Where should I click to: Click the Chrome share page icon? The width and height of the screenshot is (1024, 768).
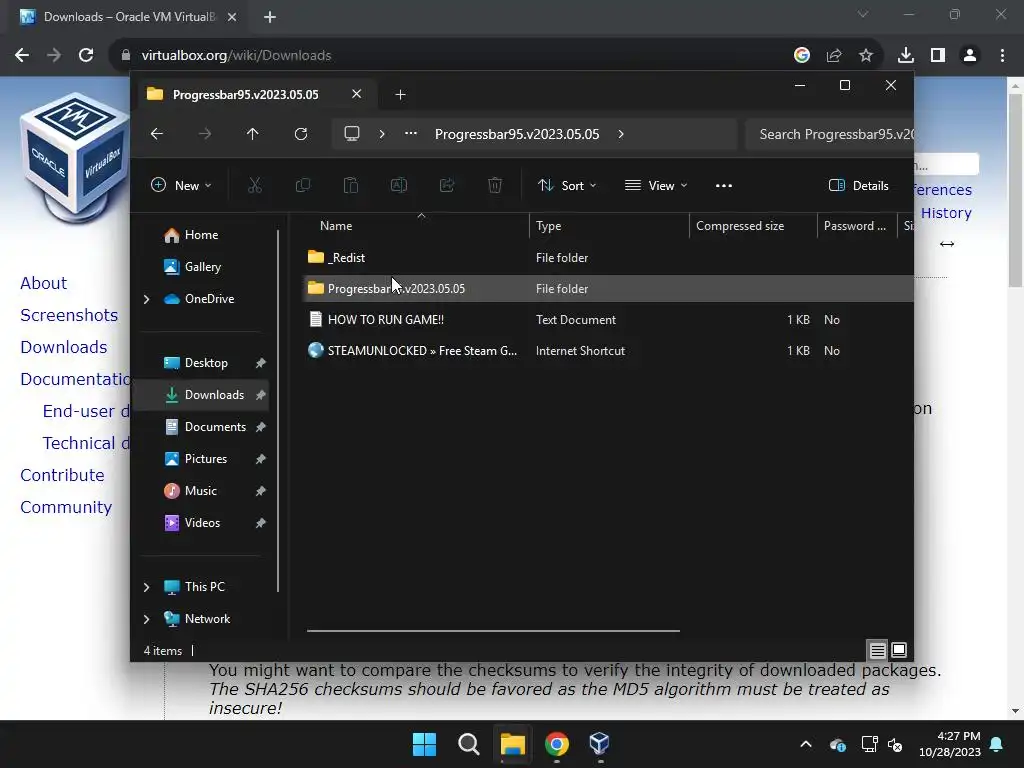click(834, 56)
